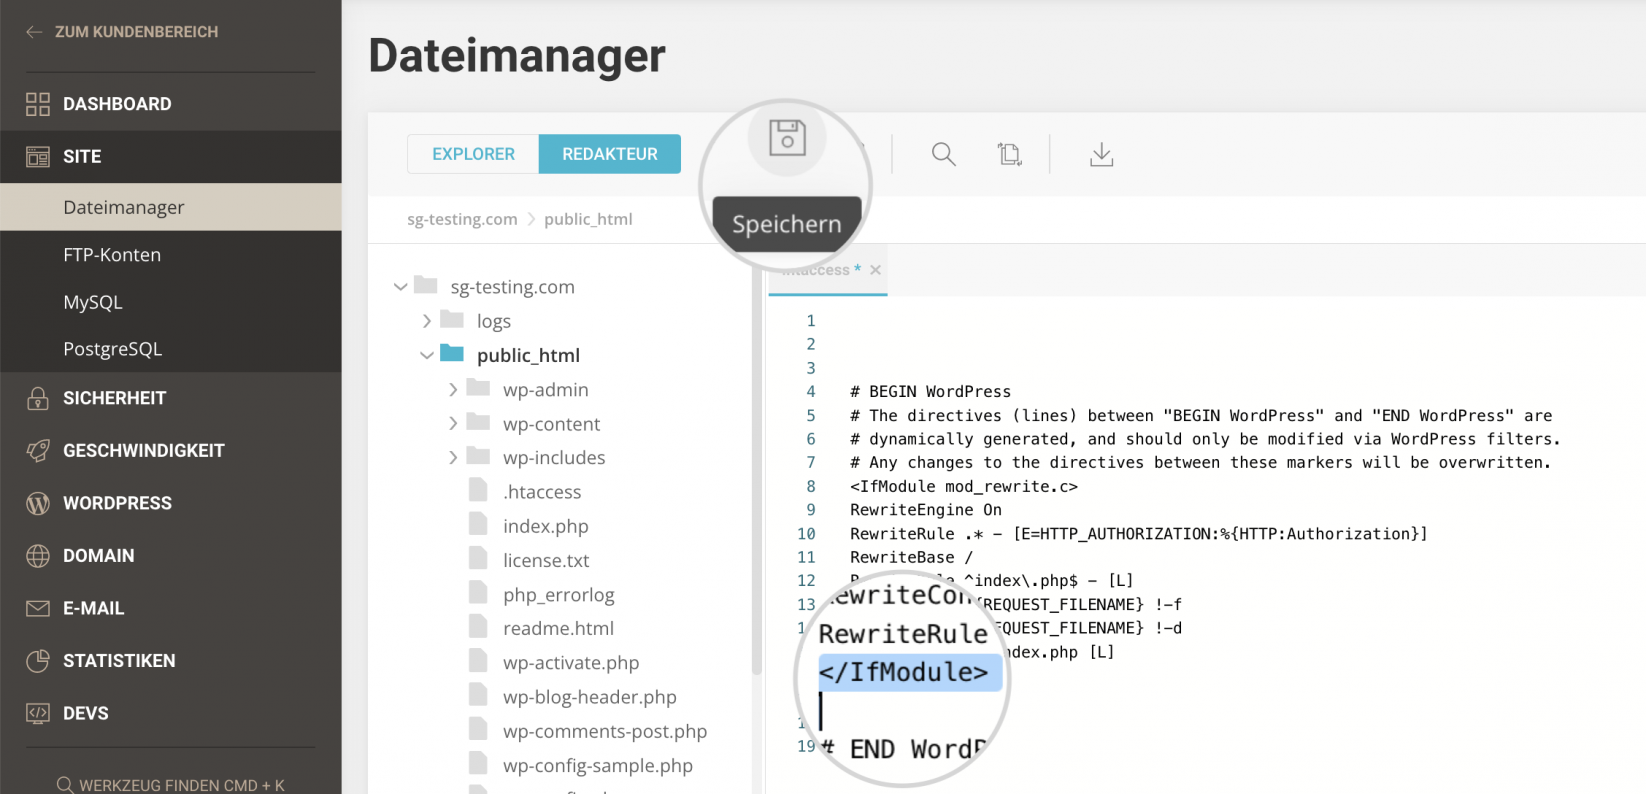This screenshot has width=1646, height=794.
Task: Expand the wp-admin folder chevron
Action: click(x=453, y=390)
